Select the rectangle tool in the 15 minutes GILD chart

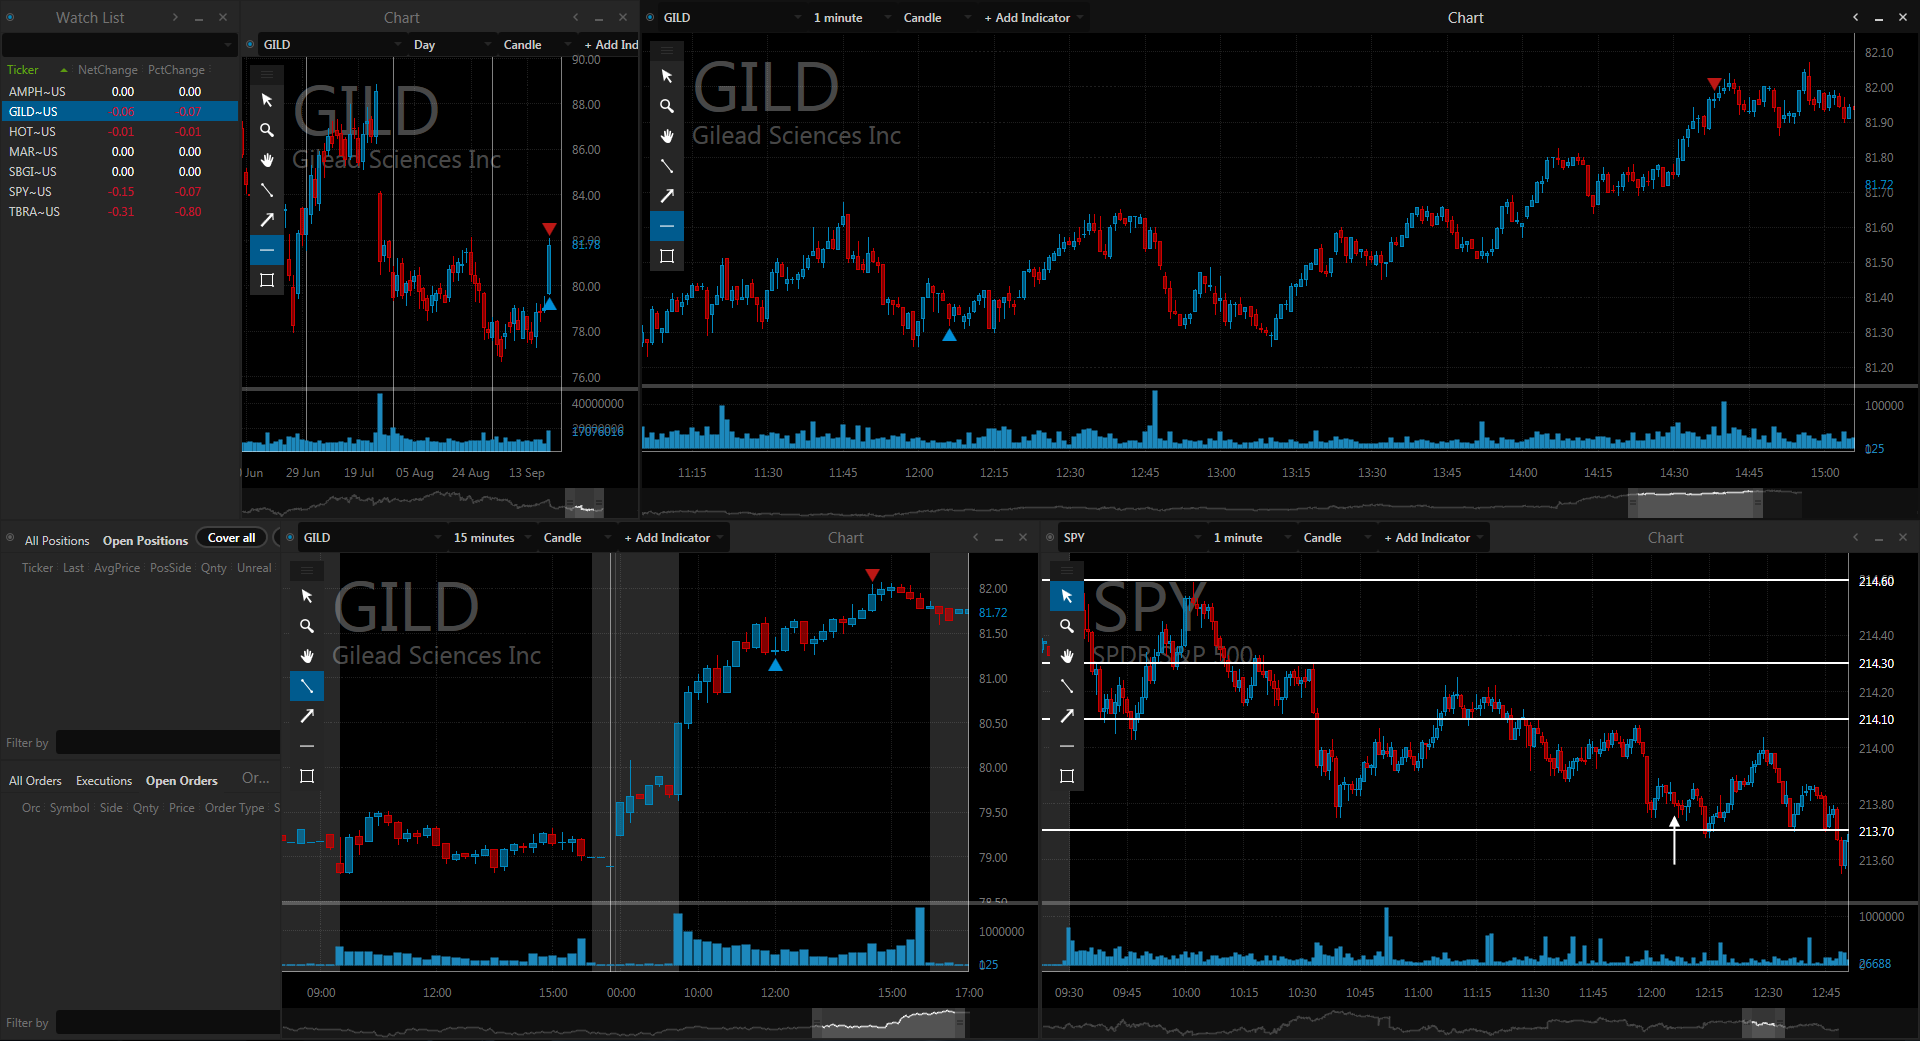click(307, 776)
